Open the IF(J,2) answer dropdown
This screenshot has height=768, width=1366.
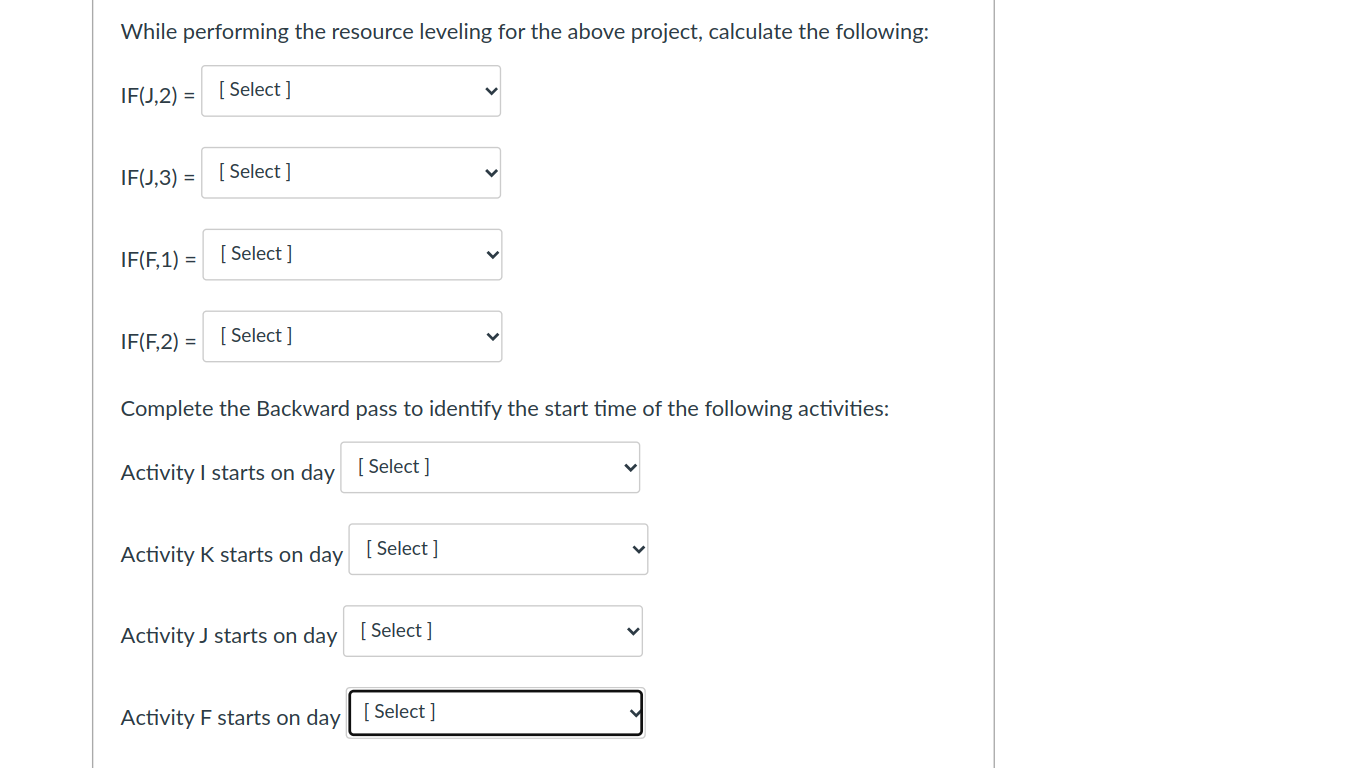click(350, 90)
